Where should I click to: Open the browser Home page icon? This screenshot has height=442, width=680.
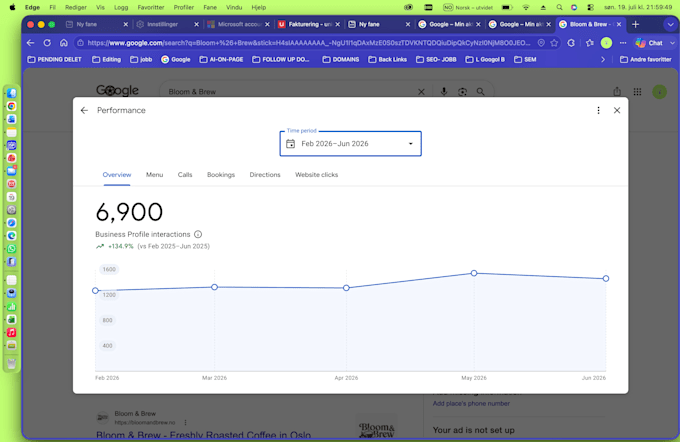[64, 43]
